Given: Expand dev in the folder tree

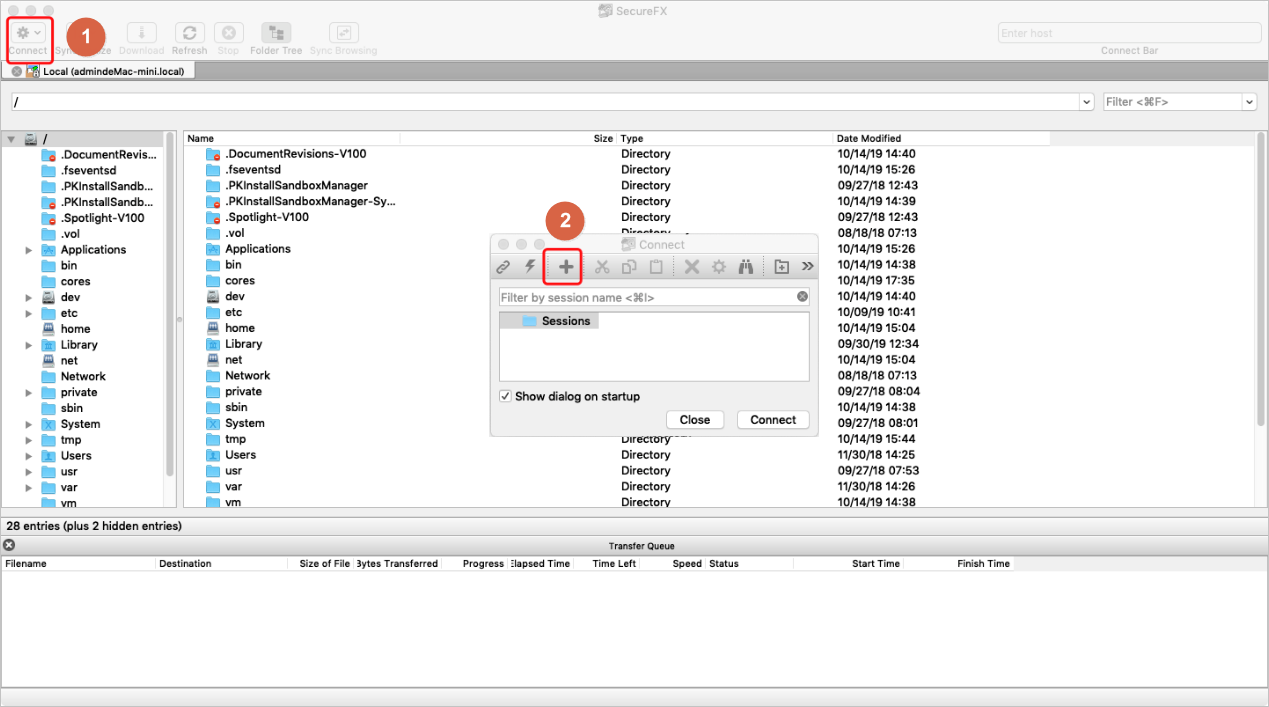Looking at the screenshot, I should 29,297.
